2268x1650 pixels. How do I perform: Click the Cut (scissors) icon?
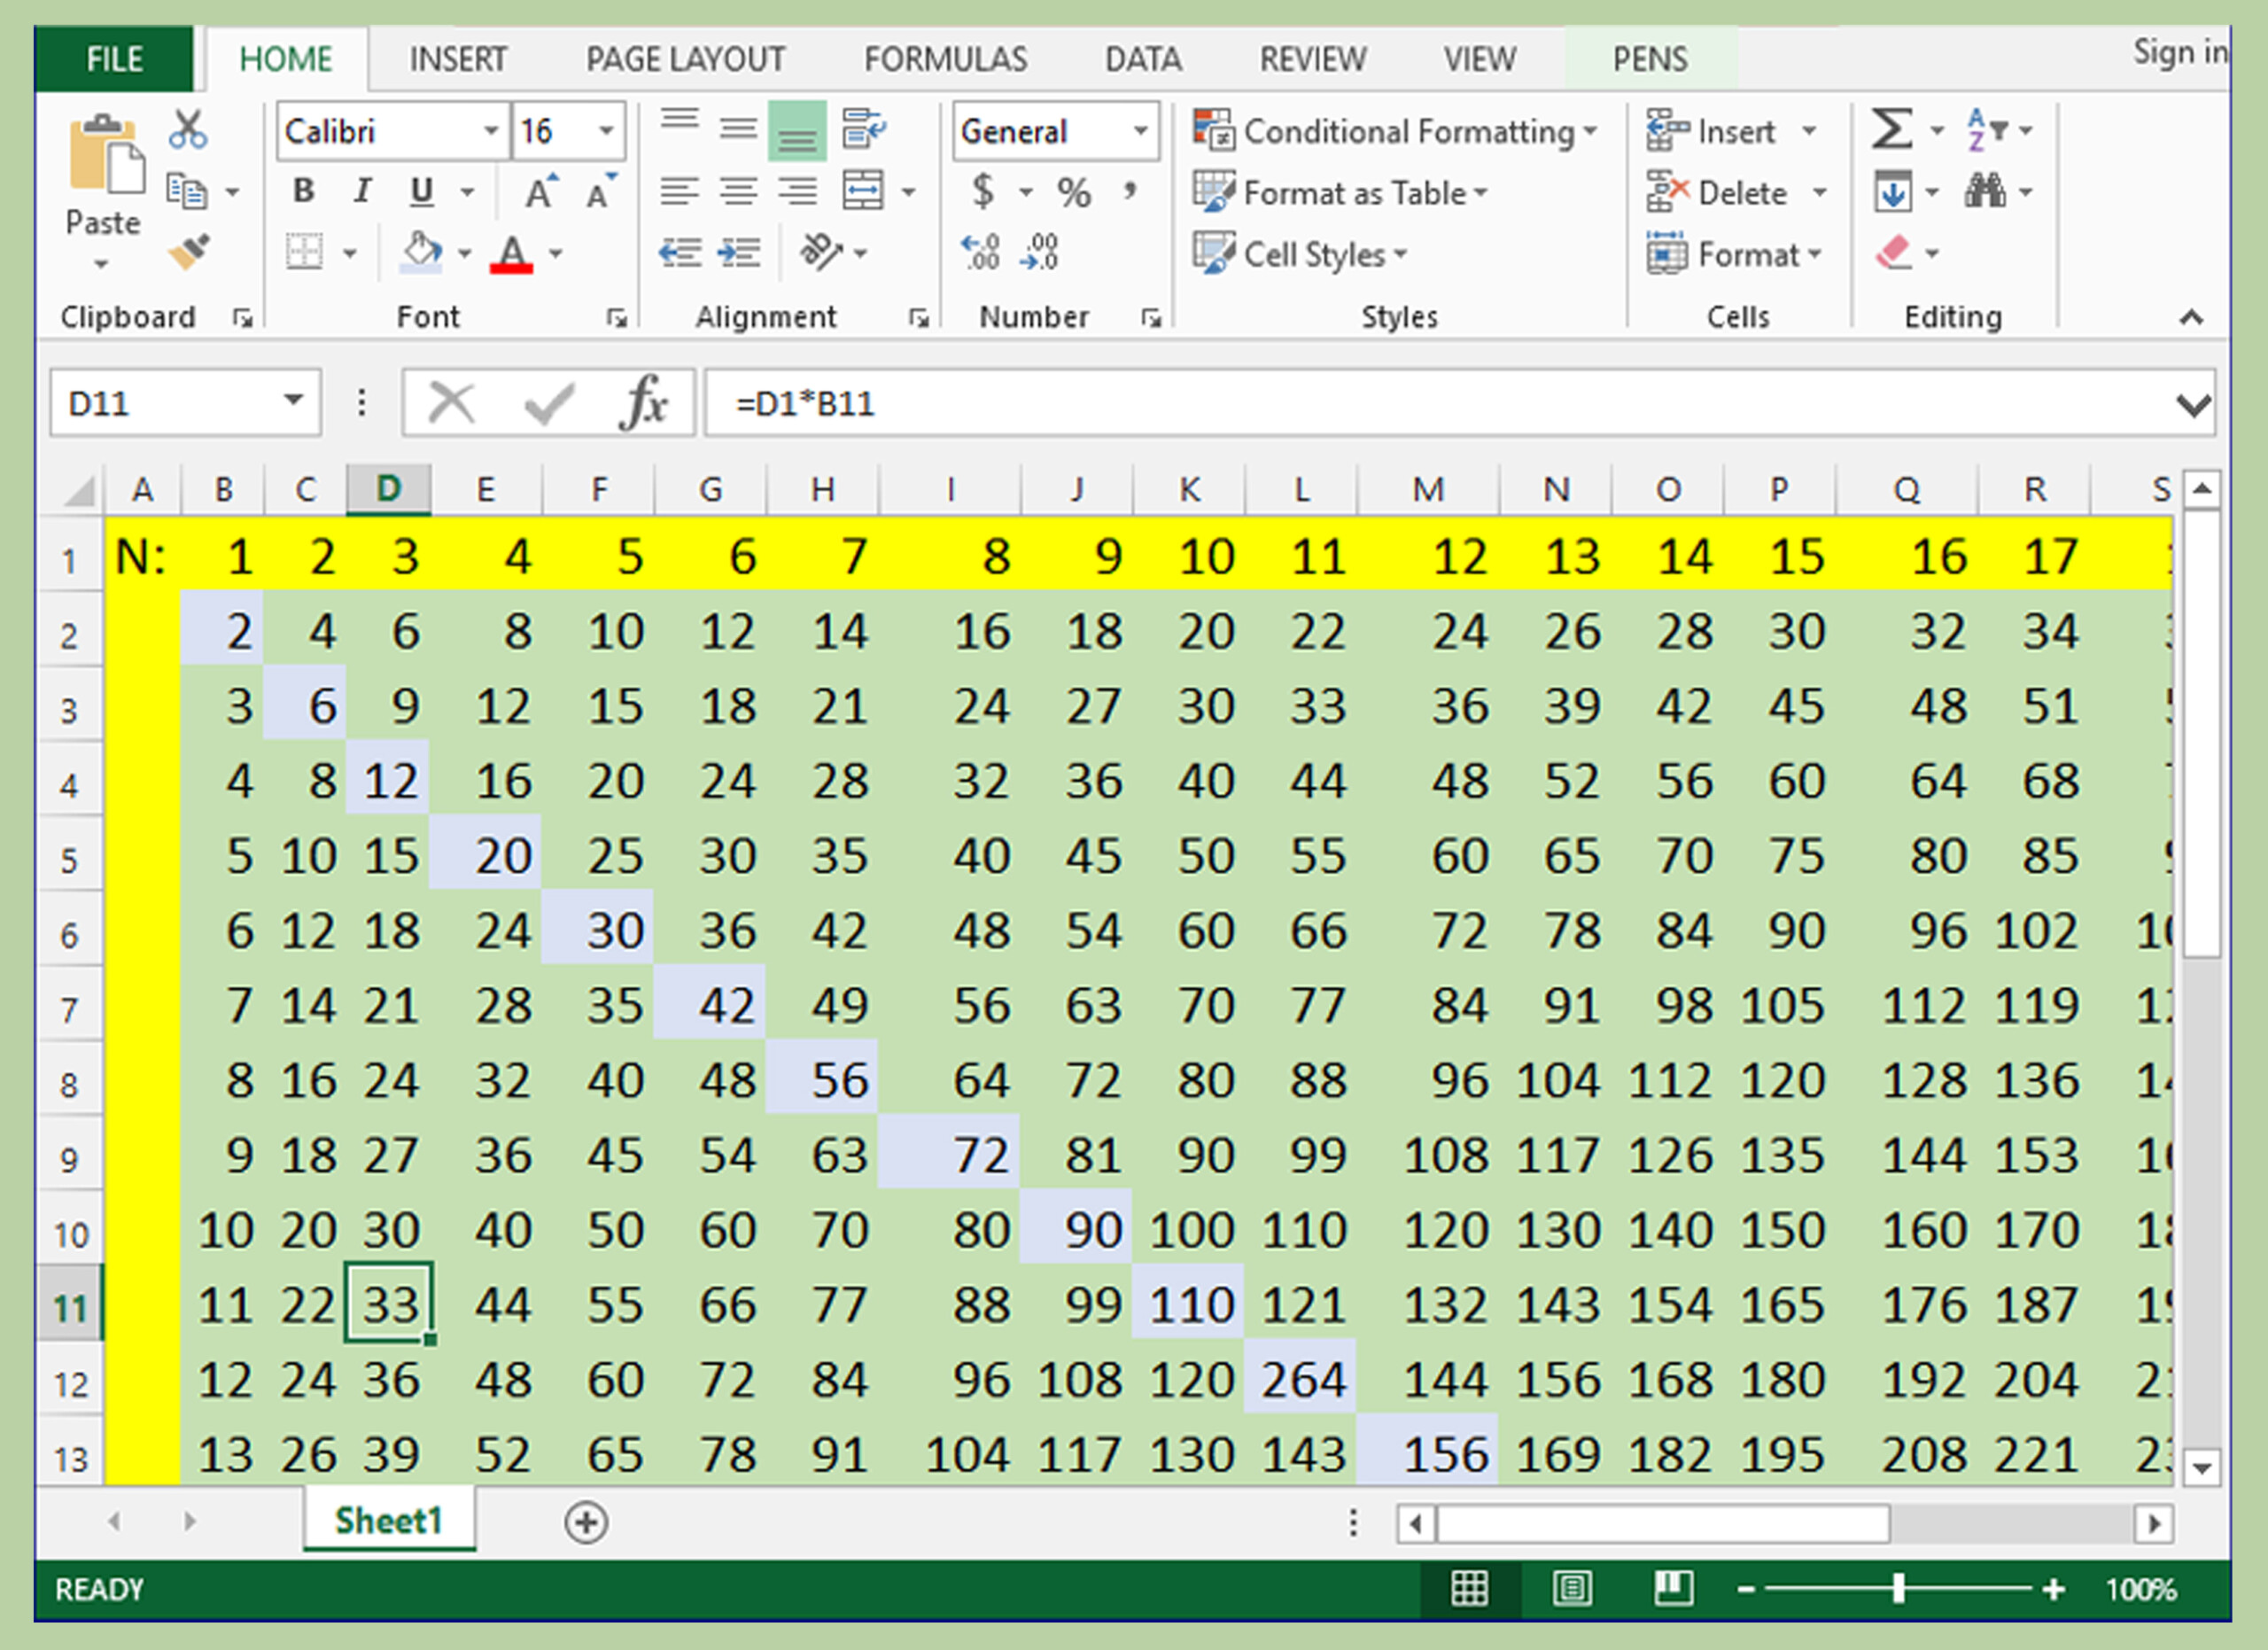pos(187,128)
